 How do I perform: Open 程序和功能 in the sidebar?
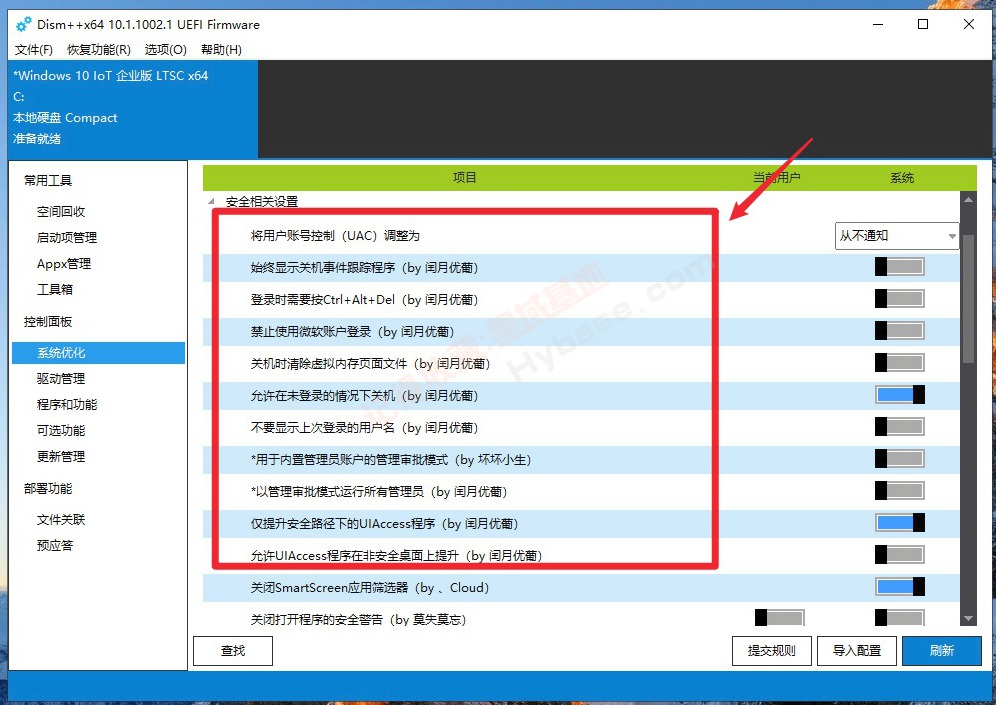[x=67, y=405]
